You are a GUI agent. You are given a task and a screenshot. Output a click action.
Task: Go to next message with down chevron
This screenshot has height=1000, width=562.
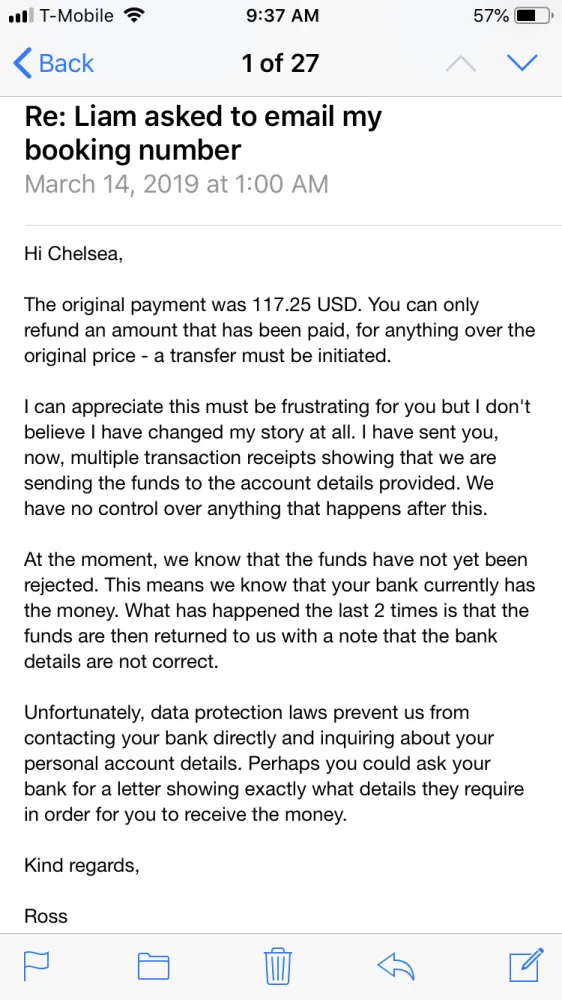(522, 62)
